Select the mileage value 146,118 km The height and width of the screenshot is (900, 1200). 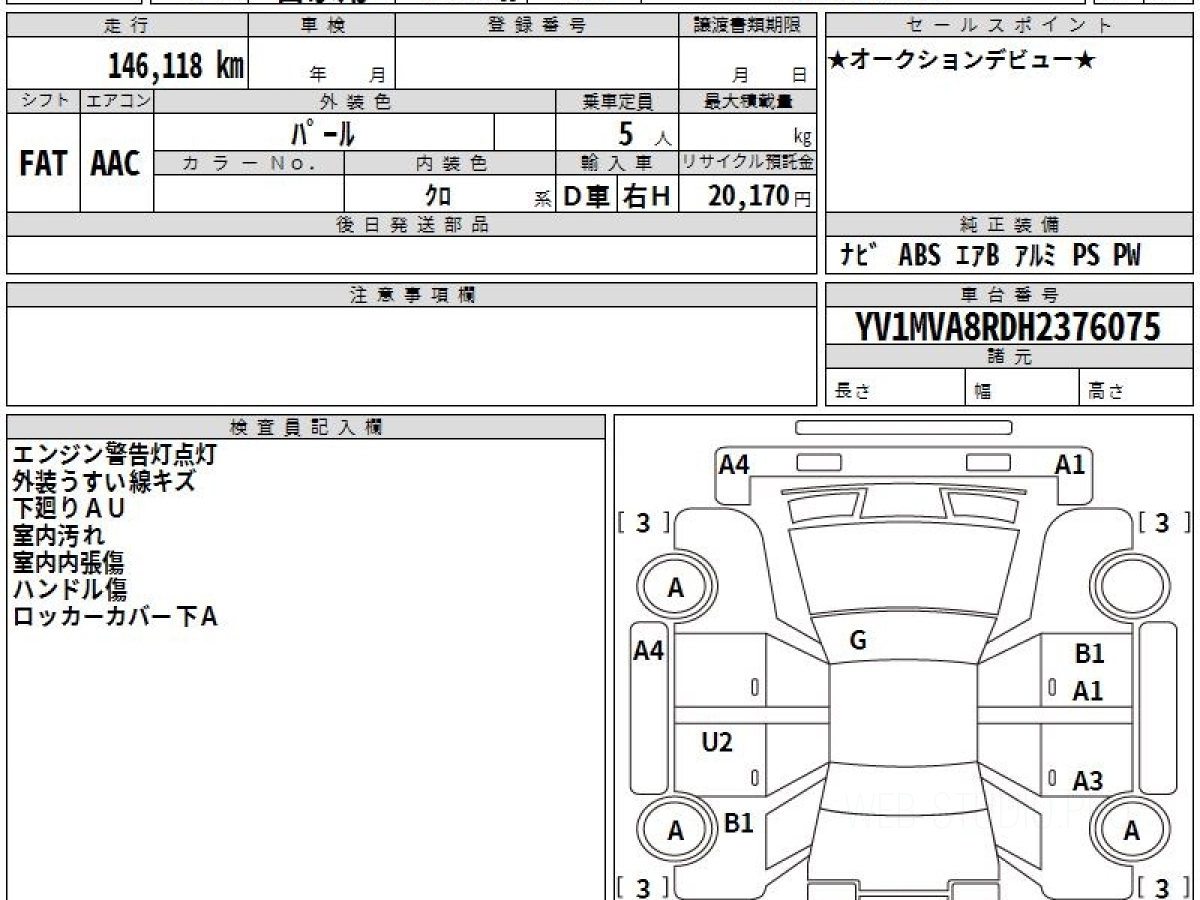point(176,66)
